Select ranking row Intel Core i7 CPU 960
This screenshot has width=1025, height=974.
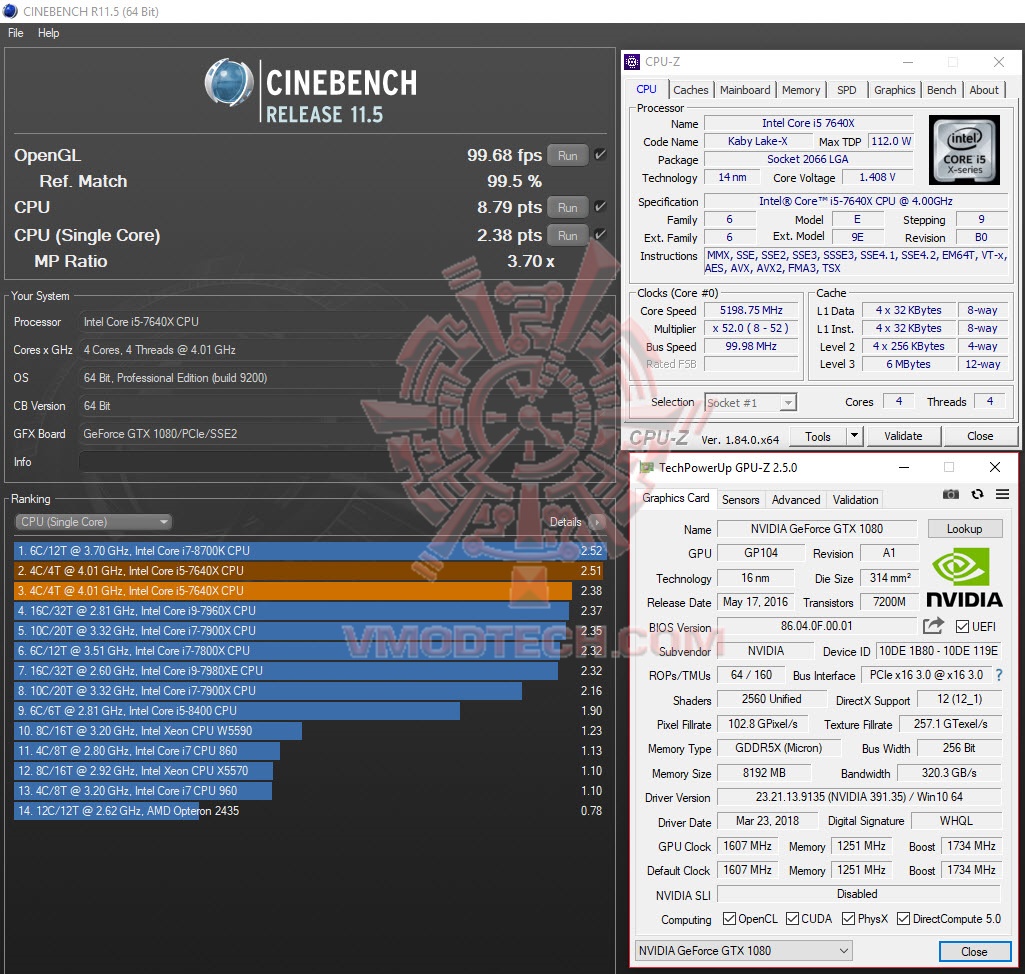tap(311, 790)
